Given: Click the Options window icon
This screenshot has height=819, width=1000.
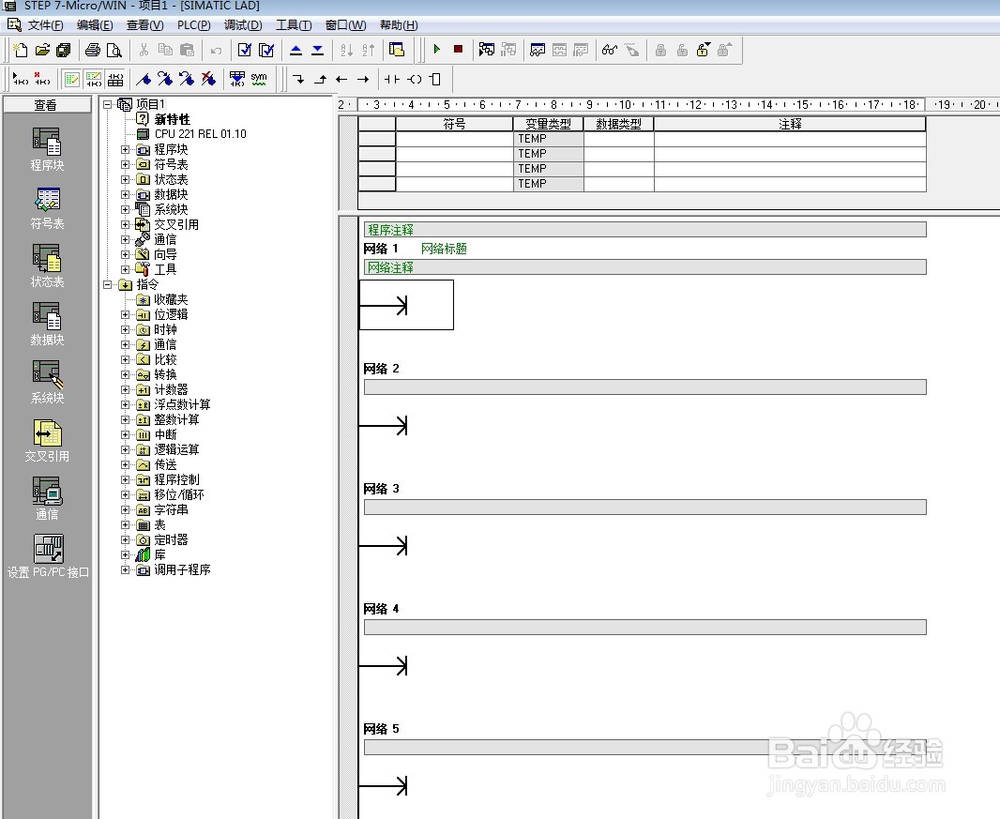Looking at the screenshot, I should pos(397,50).
